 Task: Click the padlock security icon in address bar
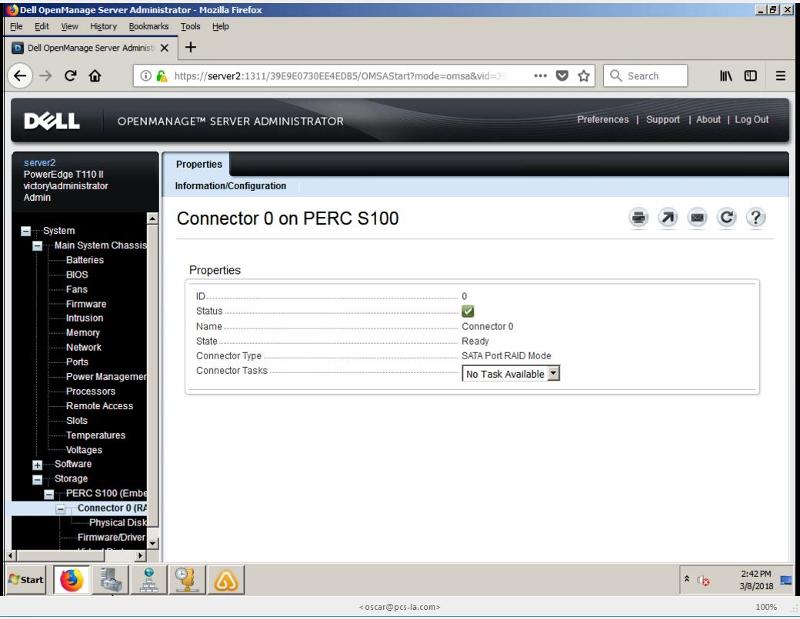(162, 76)
